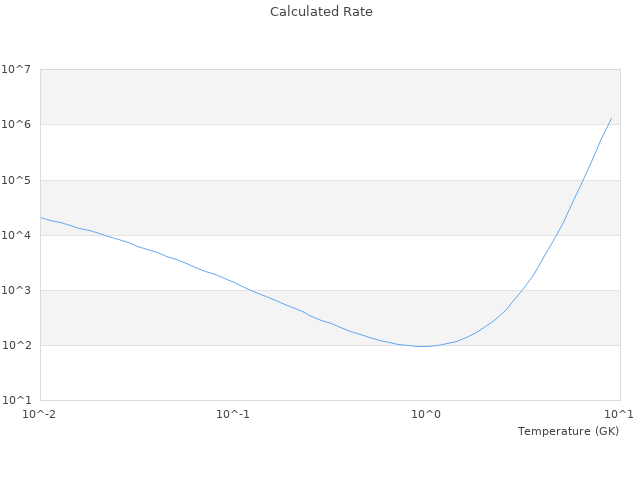This screenshot has width=640, height=480.
Task: Select the 10^6 y-axis tick label
Action: 16,125
